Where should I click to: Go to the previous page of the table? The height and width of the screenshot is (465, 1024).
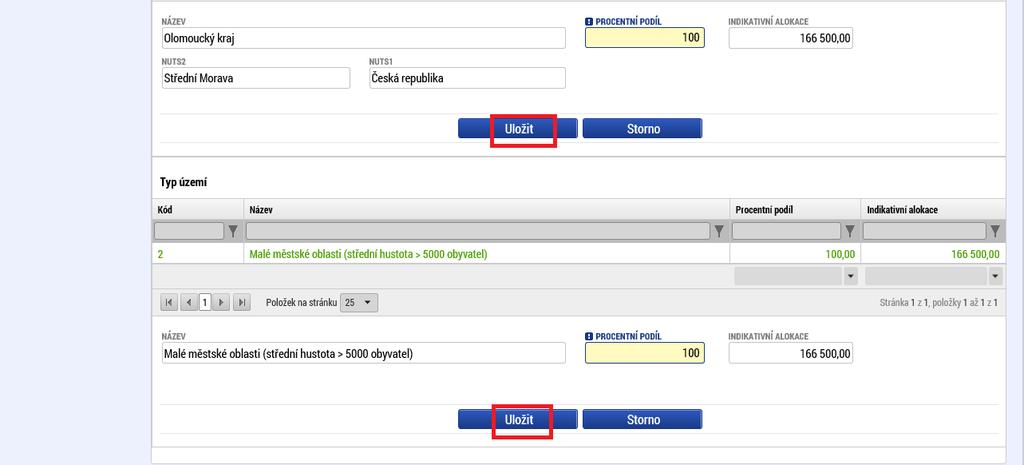point(188,302)
